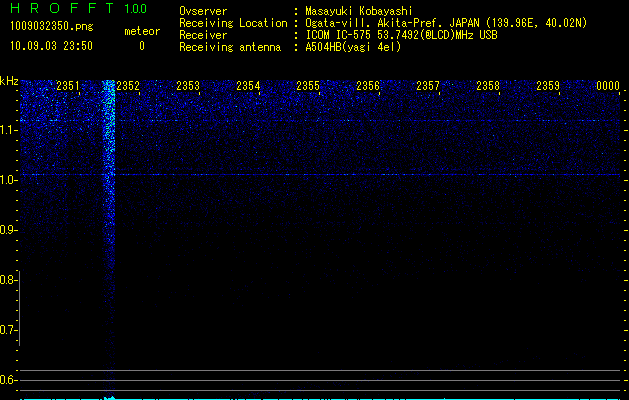
Task: Click the Receiving antenna label
Action: pos(230,47)
